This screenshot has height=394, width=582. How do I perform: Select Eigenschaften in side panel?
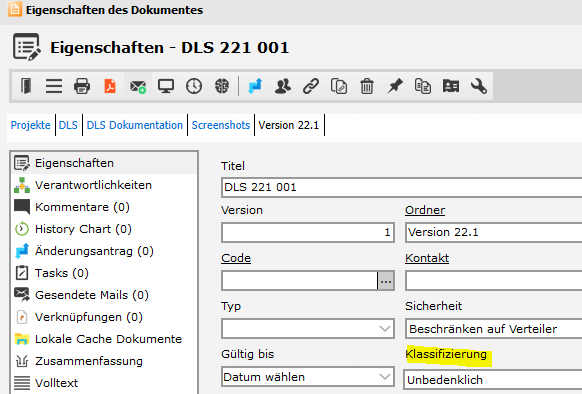point(104,163)
